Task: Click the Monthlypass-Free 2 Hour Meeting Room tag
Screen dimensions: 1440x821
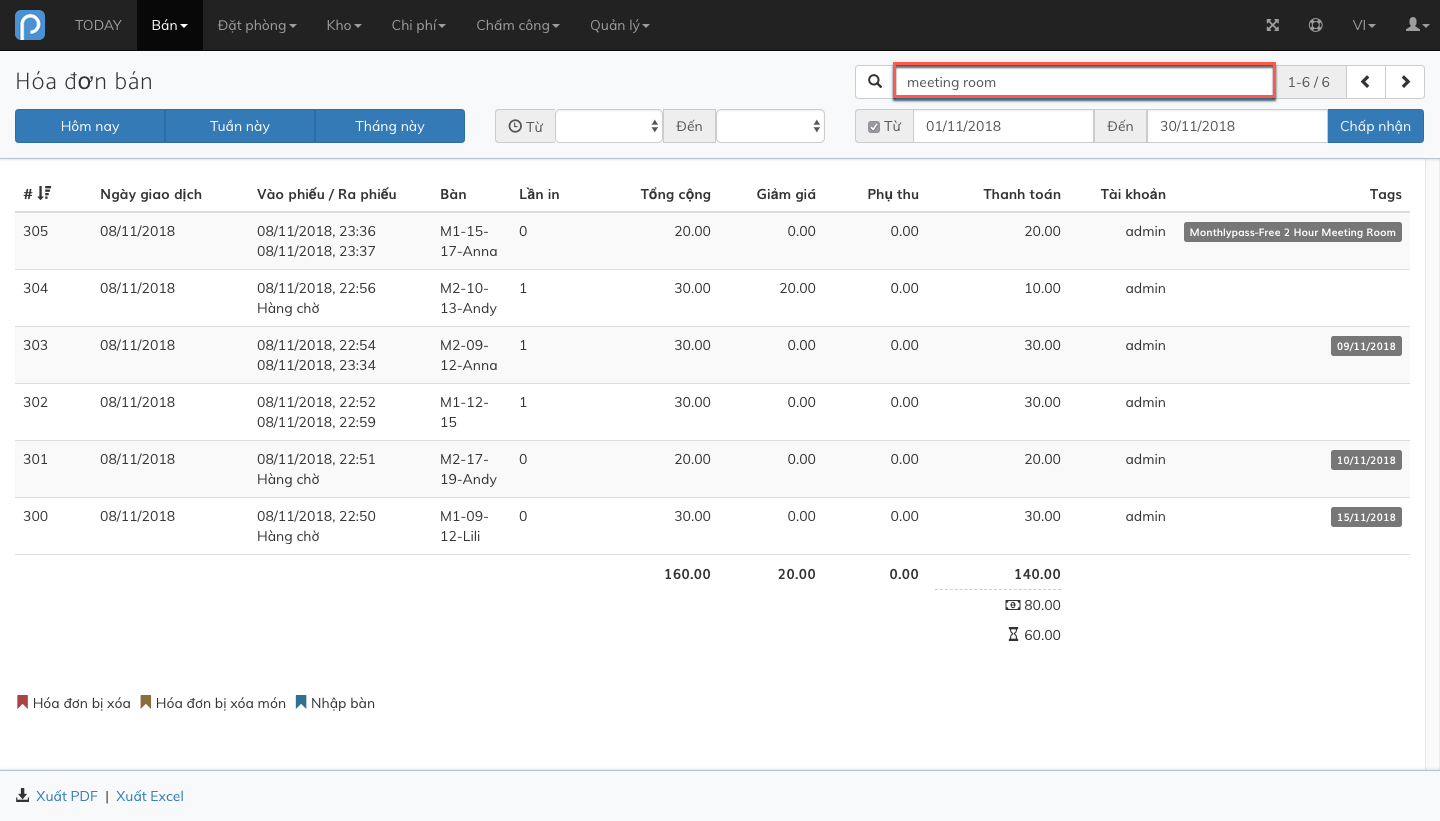Action: click(1293, 232)
